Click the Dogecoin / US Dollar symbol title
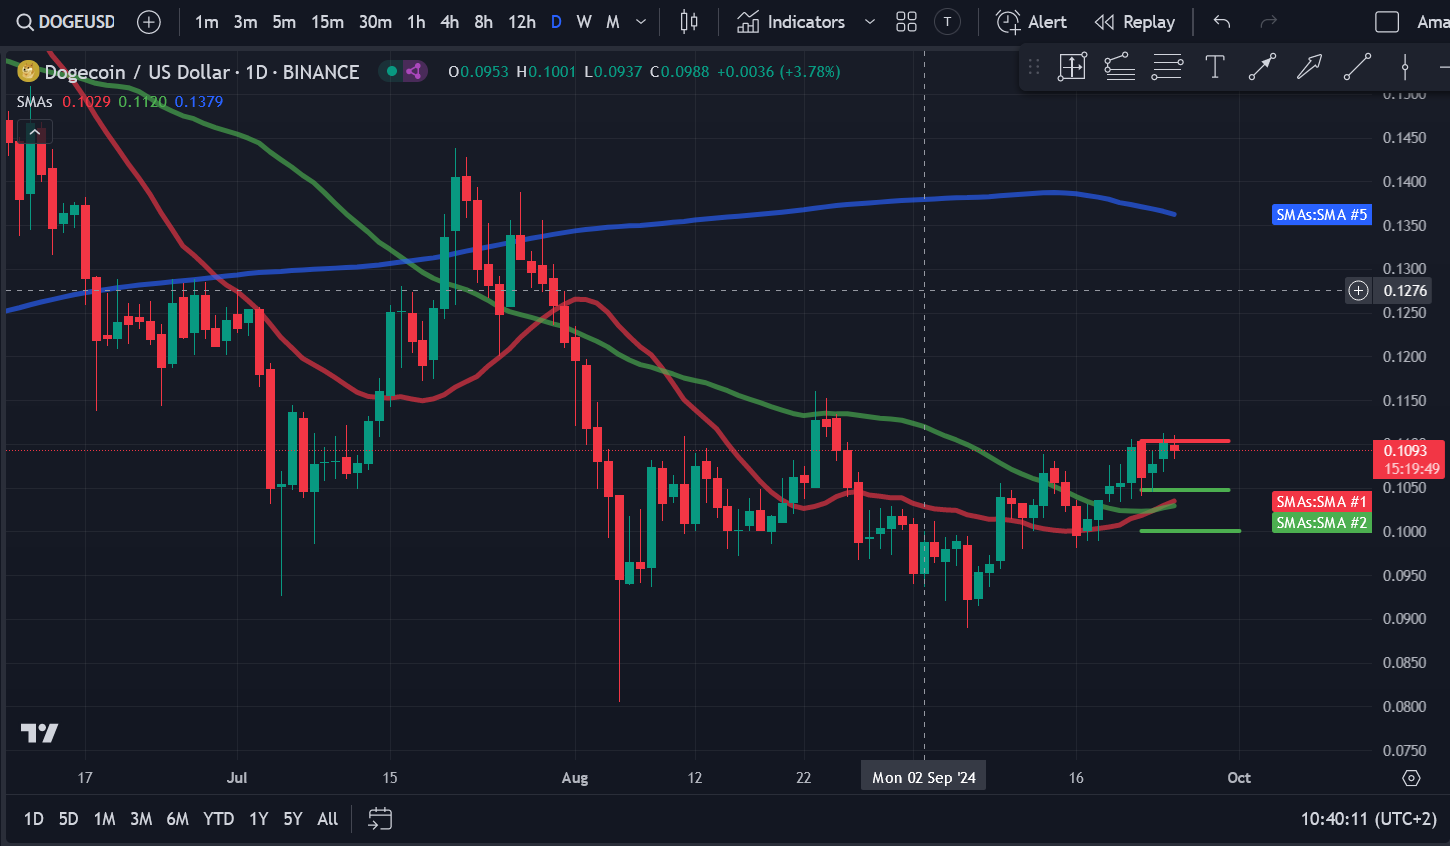This screenshot has width=1450, height=846. tap(202, 72)
